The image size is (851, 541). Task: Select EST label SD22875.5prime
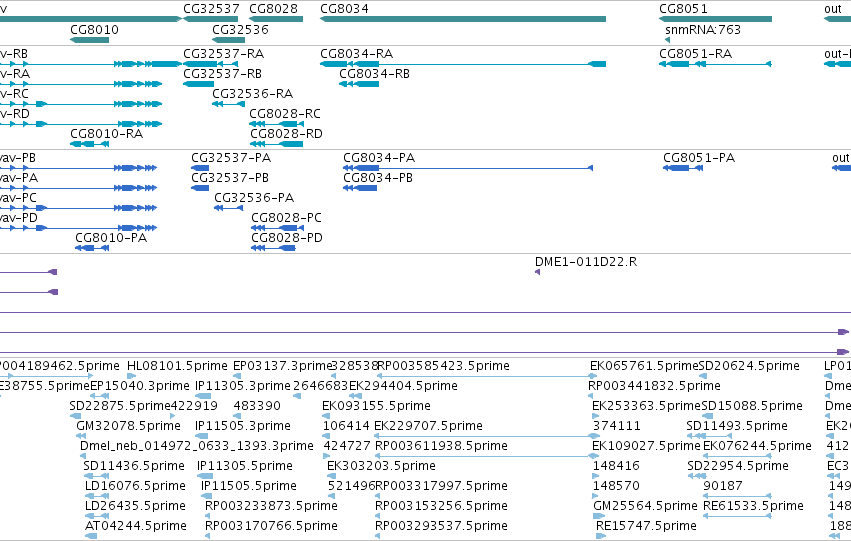[x=120, y=406]
